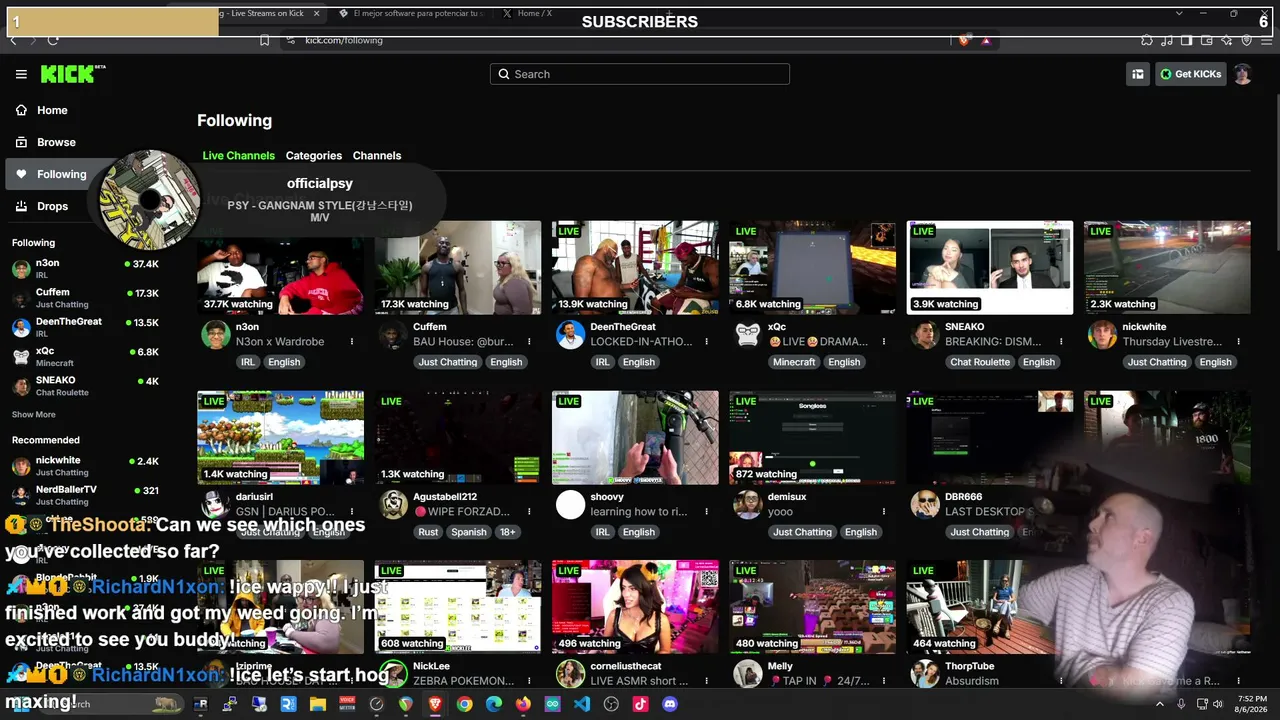Expand the followed list with Show More
Image resolution: width=1280 pixels, height=720 pixels.
point(34,414)
